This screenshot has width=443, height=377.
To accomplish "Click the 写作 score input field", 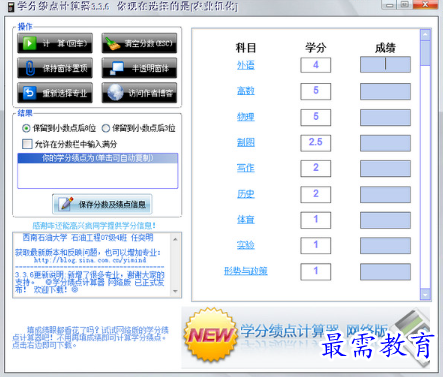I will pyautogui.click(x=385, y=169).
